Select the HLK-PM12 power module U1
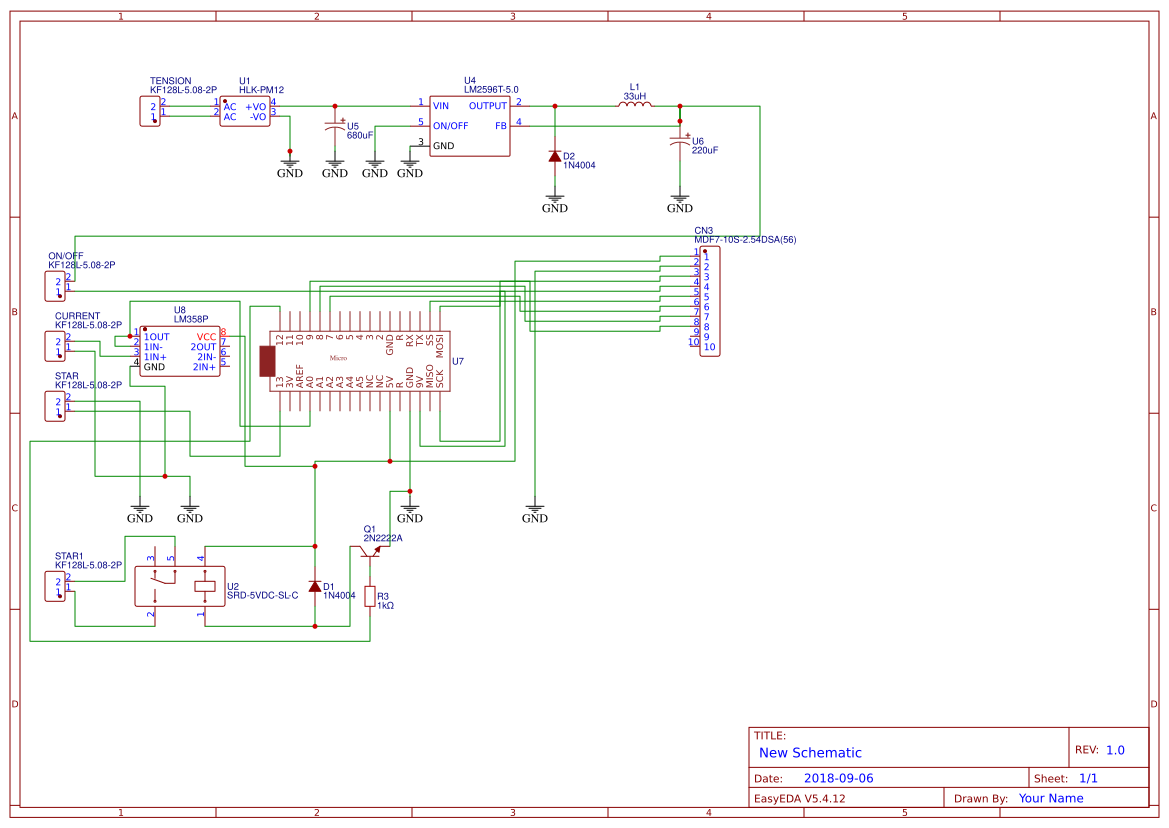The width and height of the screenshot is (1169, 828). [x=245, y=112]
